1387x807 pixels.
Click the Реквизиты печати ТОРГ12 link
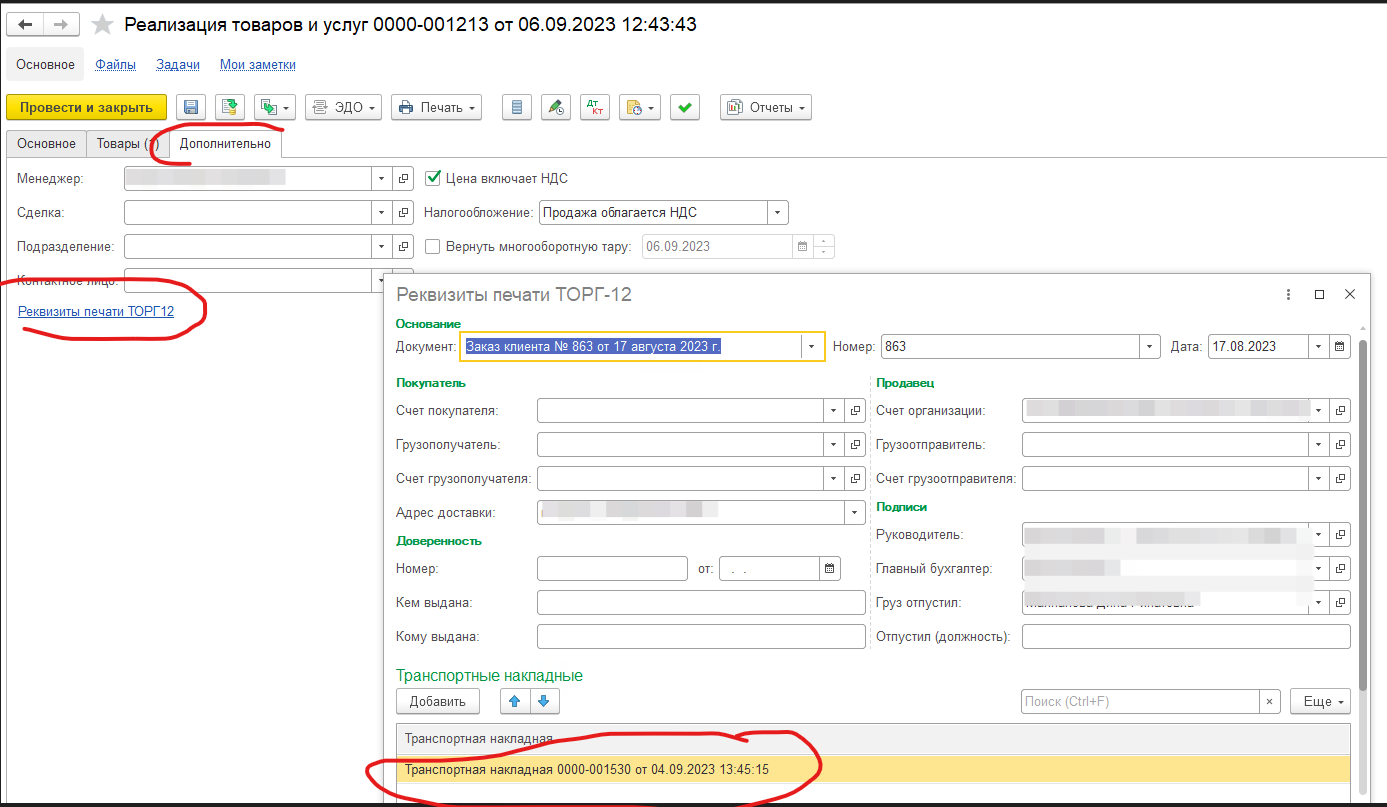click(96, 311)
